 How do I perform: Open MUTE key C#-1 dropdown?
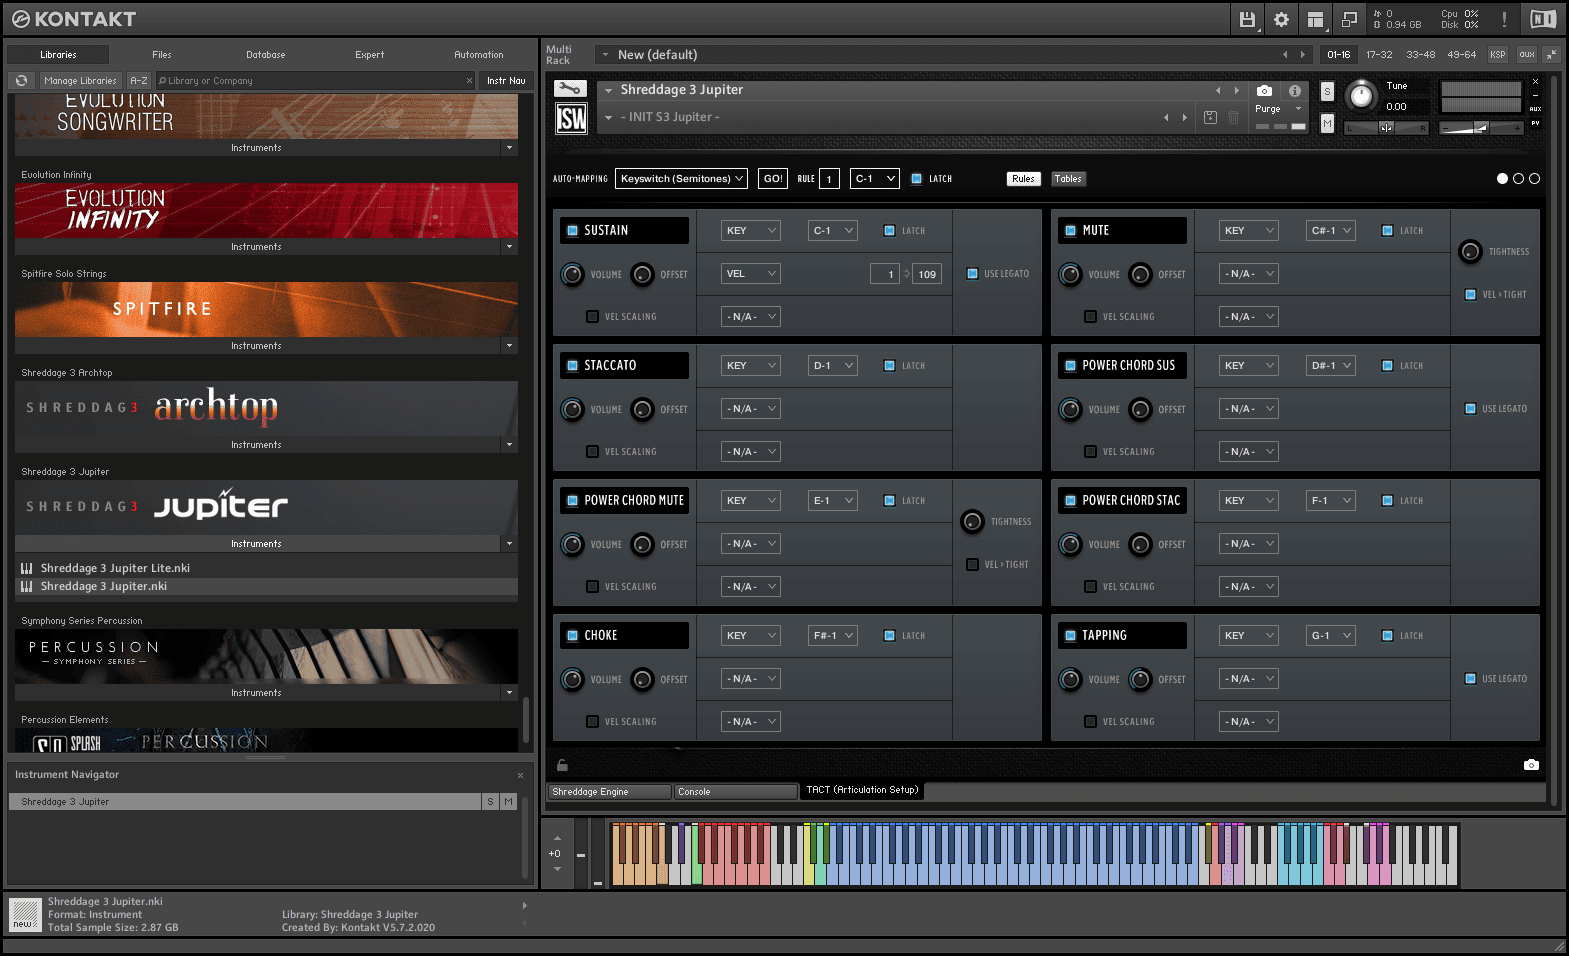[1331, 230]
